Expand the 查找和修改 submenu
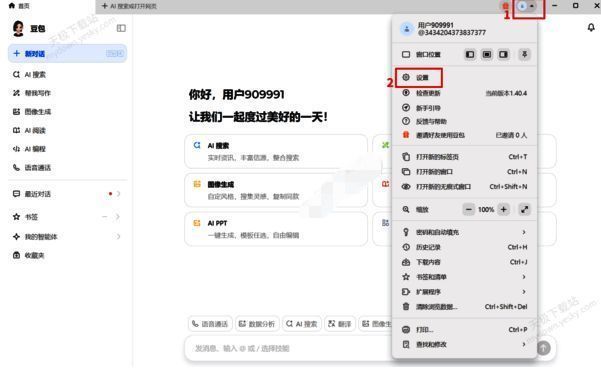Viewport: 601px width, 376px height. (464, 345)
